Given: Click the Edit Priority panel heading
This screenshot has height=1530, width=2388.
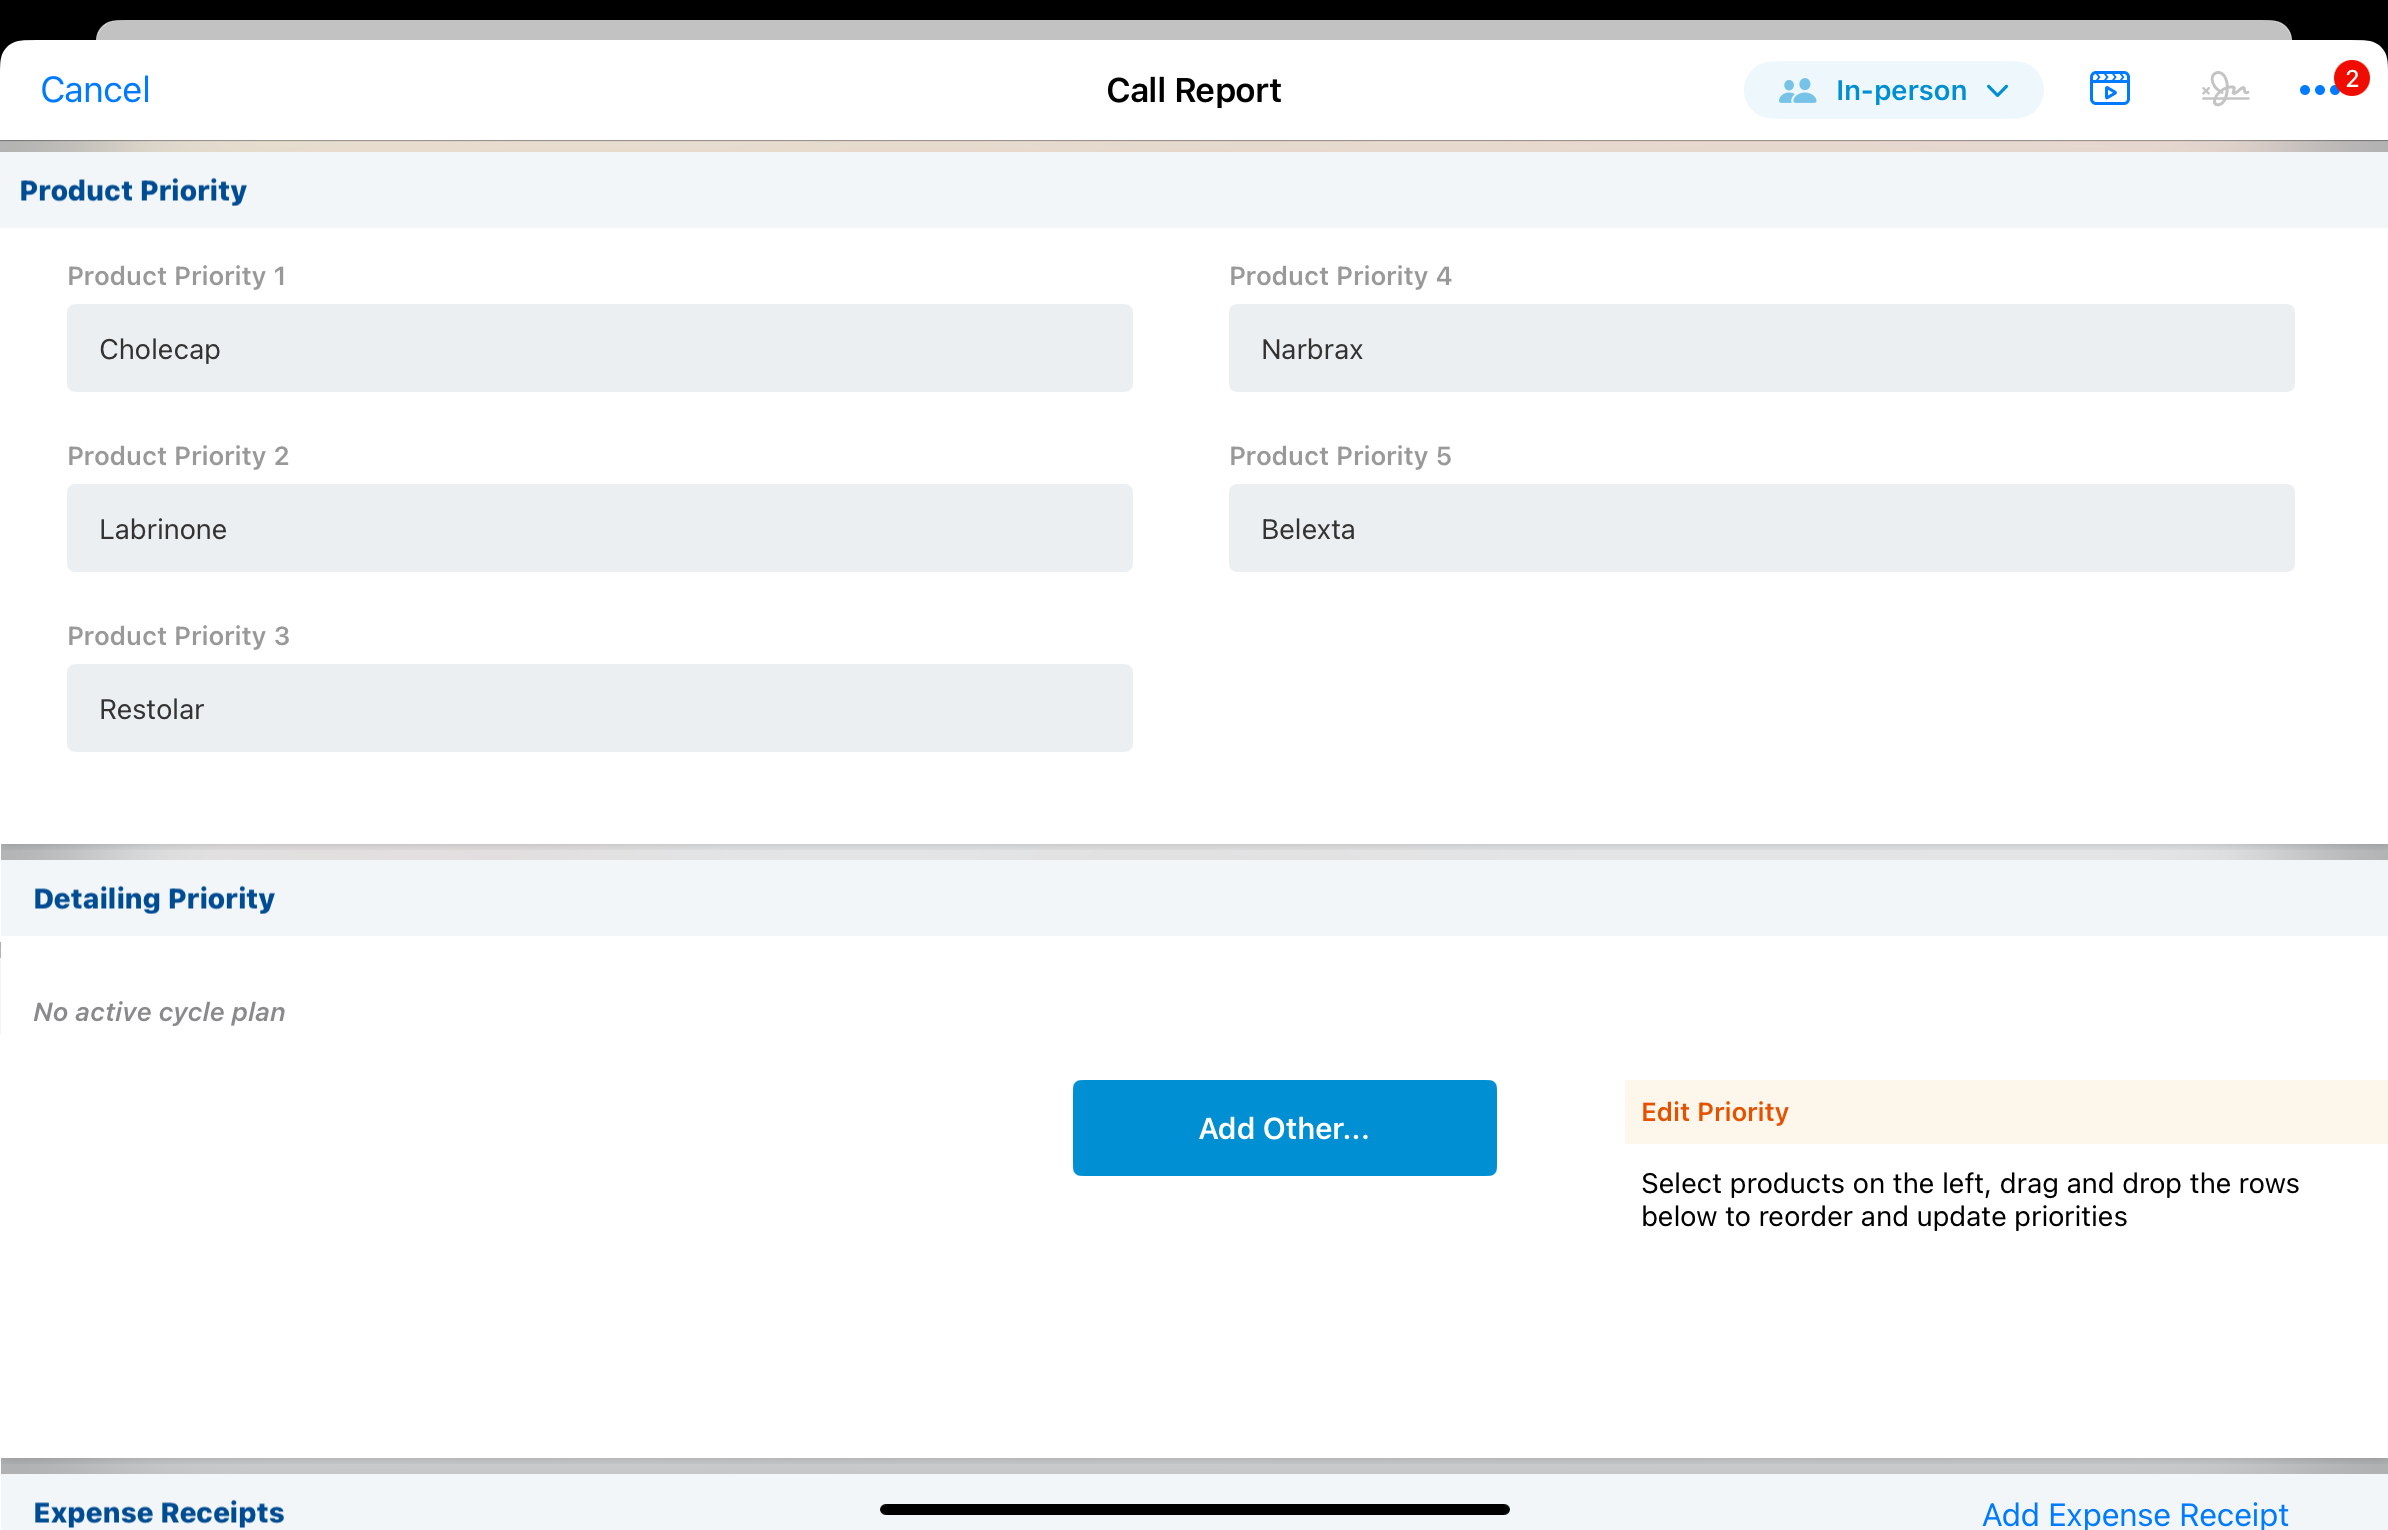Looking at the screenshot, I should click(x=1714, y=1112).
